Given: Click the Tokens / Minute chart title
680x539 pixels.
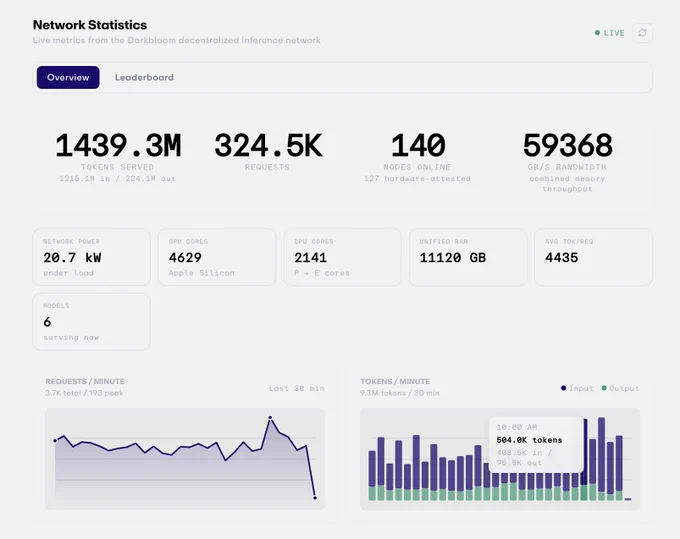Looking at the screenshot, I should pyautogui.click(x=395, y=381).
